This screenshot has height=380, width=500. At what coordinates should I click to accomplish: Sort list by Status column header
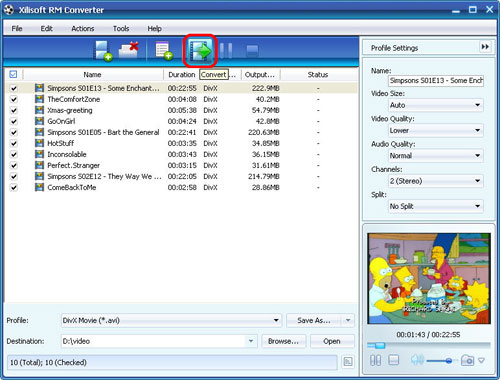coord(318,74)
